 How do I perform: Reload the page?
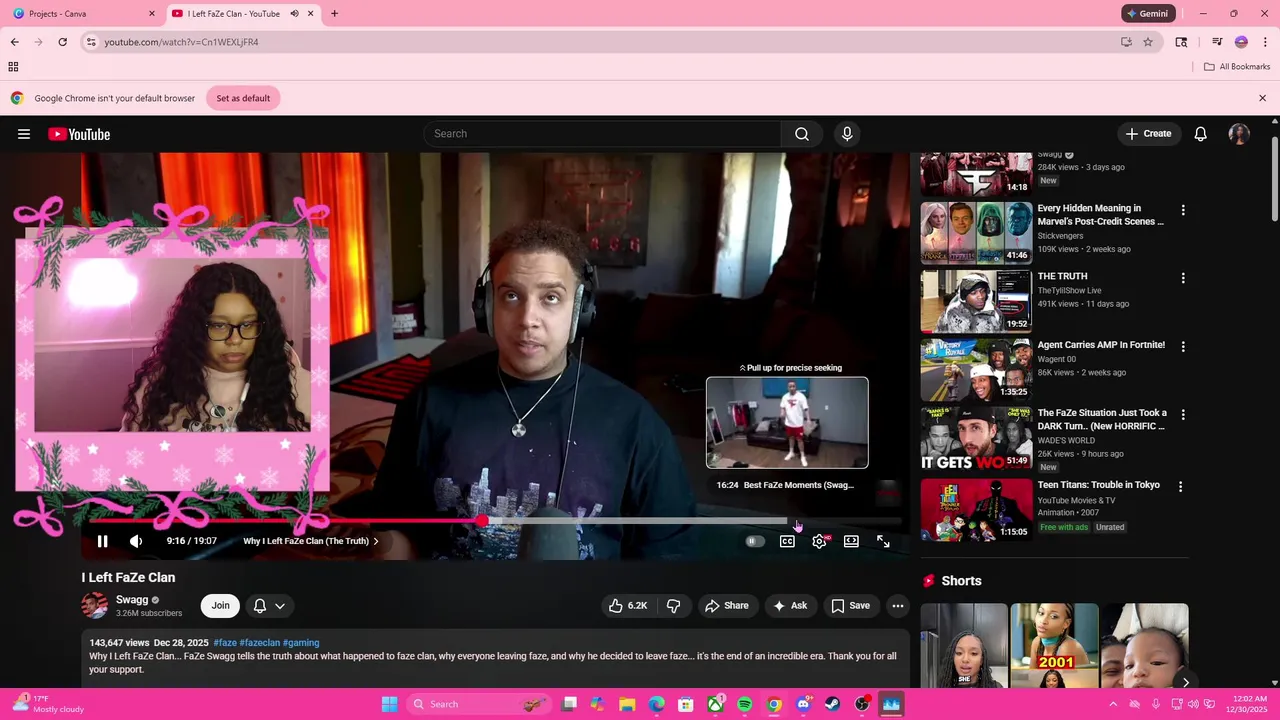click(x=62, y=42)
